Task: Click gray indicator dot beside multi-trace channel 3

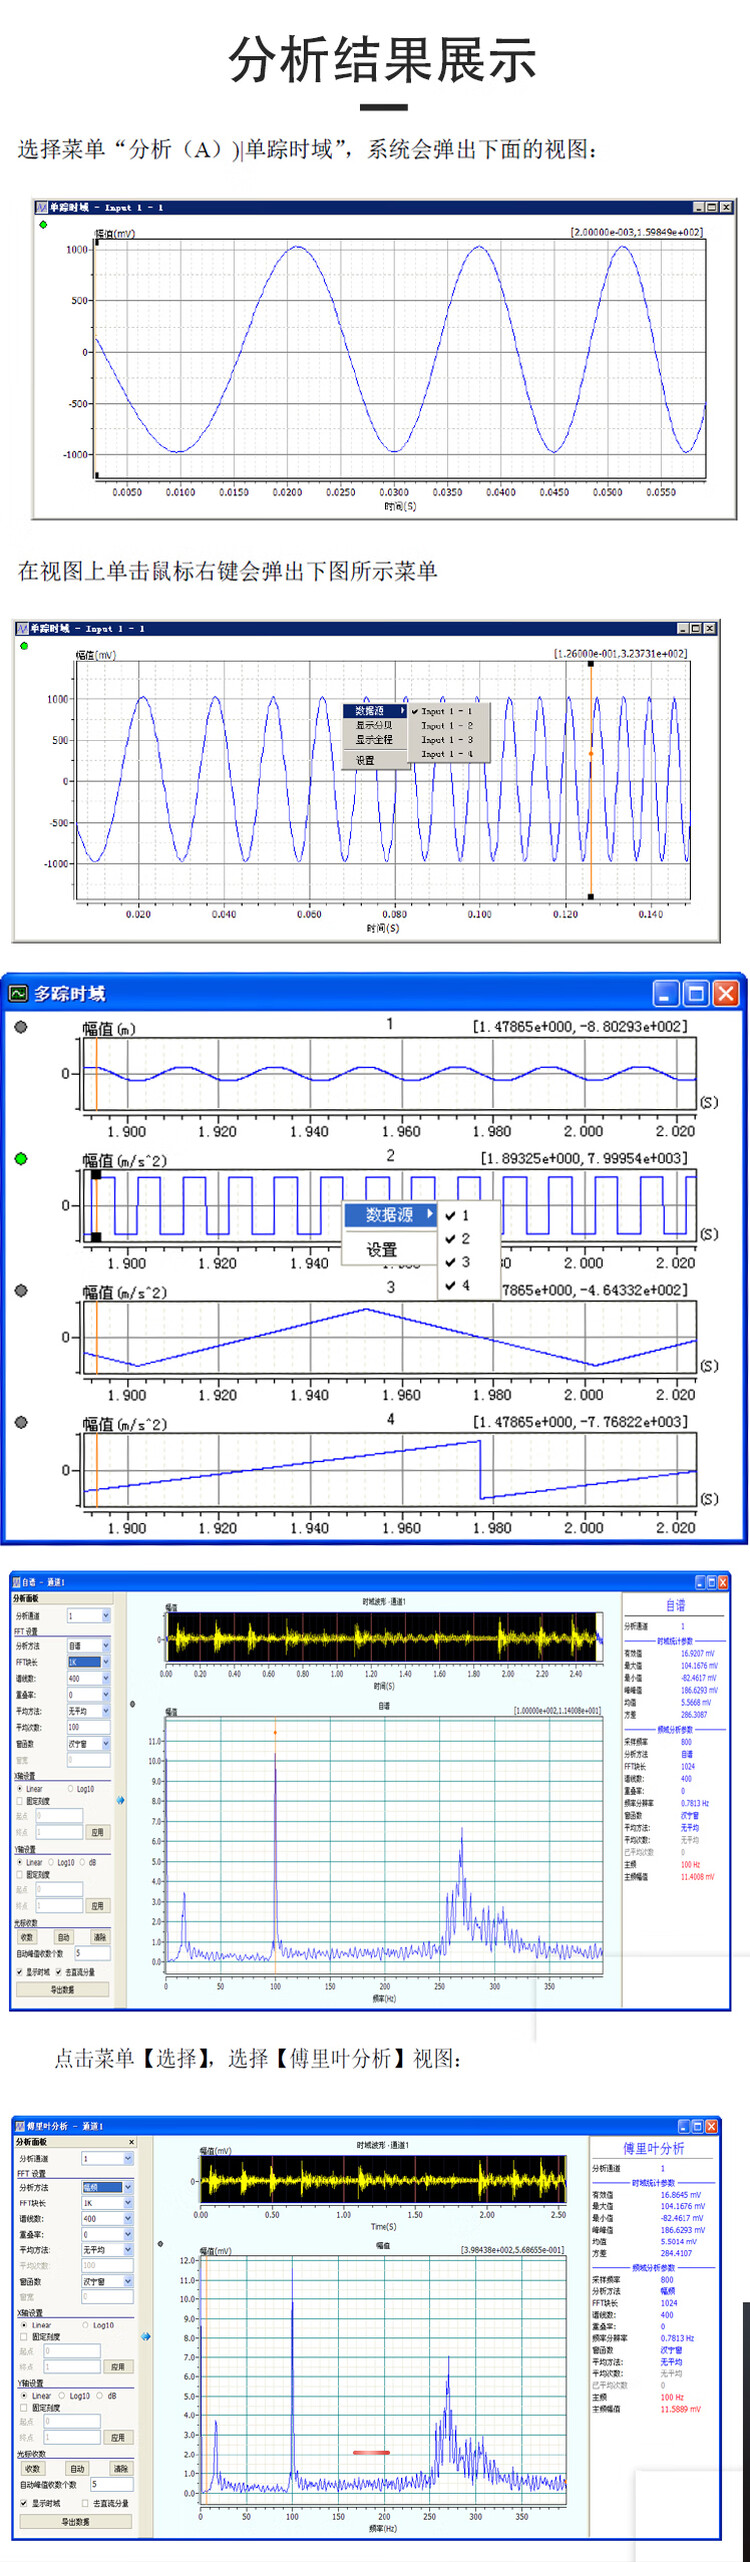Action: tap(21, 1290)
